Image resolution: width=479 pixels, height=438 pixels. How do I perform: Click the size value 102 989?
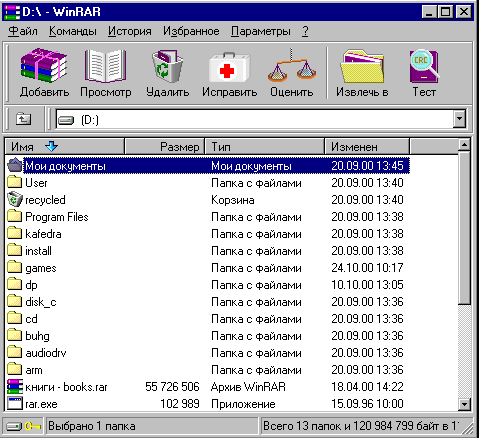click(x=180, y=404)
